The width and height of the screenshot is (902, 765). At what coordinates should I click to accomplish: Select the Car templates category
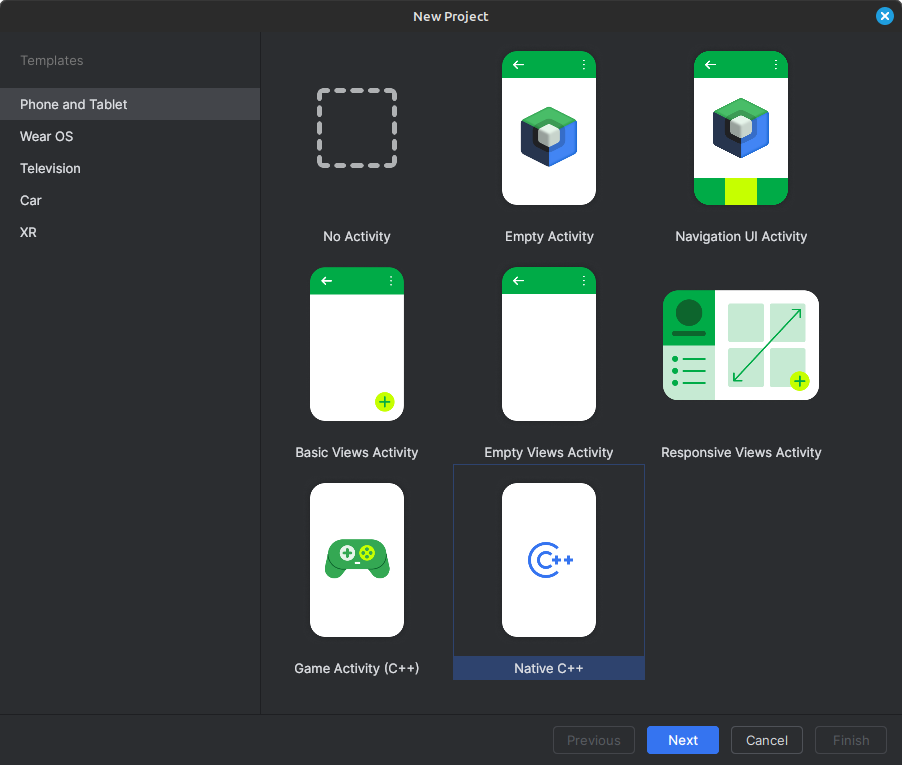30,200
